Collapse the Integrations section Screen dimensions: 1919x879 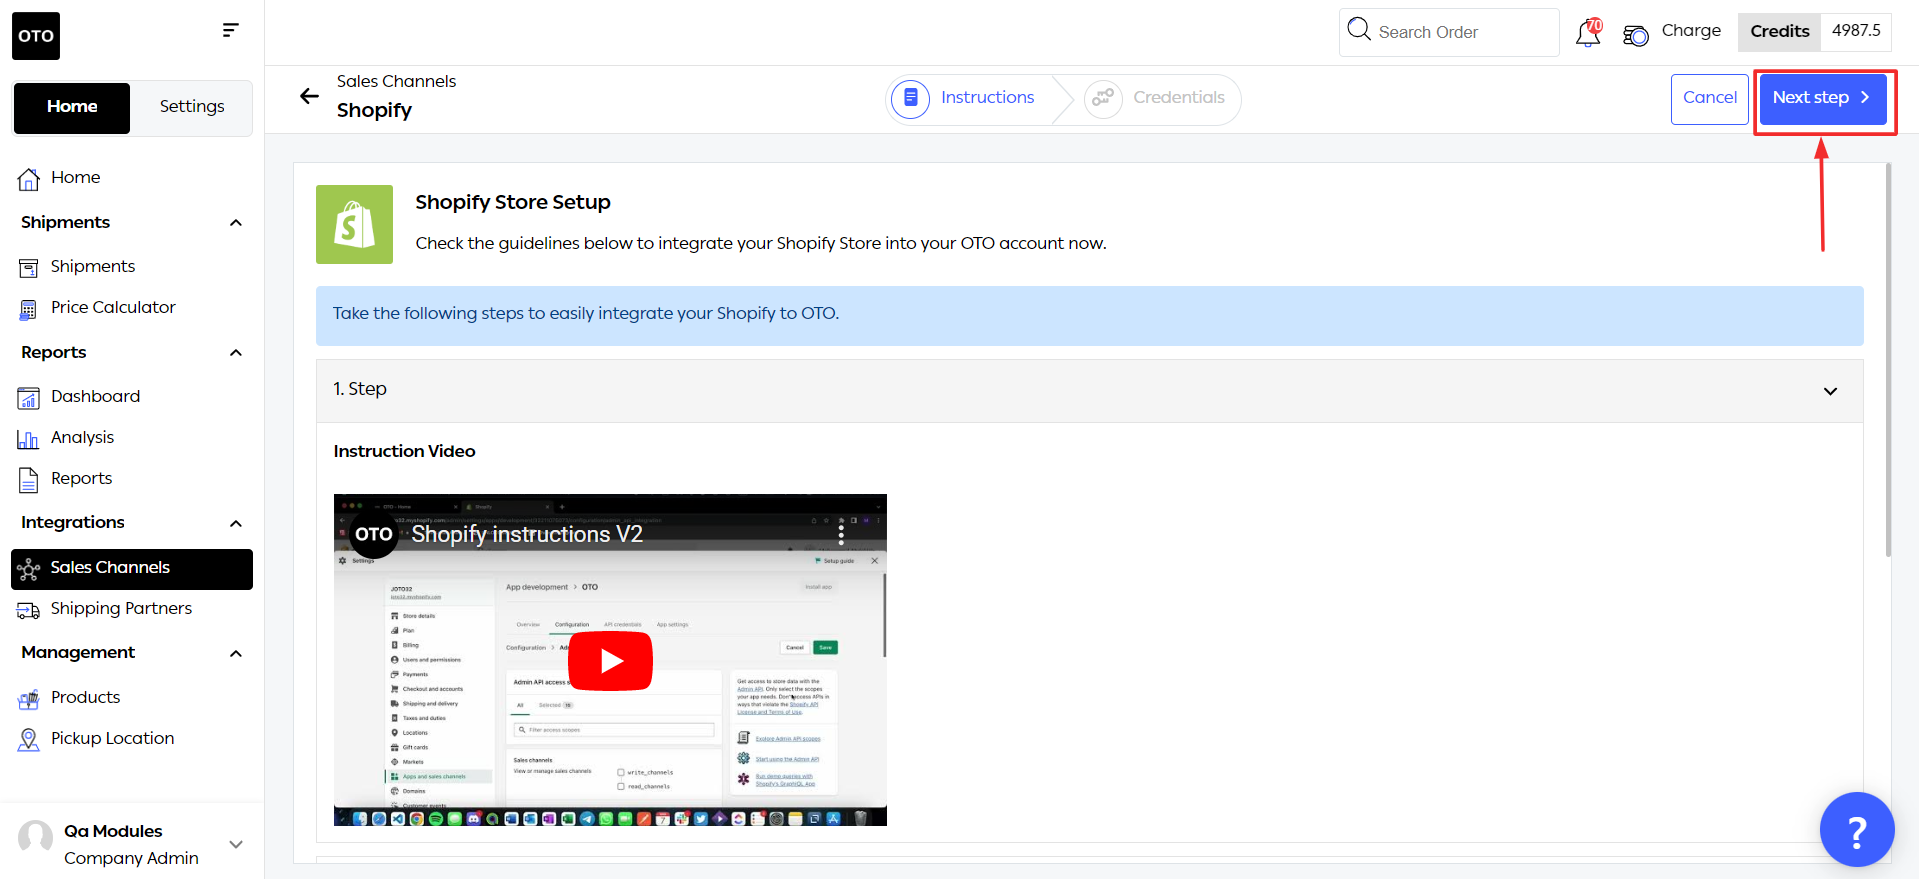[236, 524]
